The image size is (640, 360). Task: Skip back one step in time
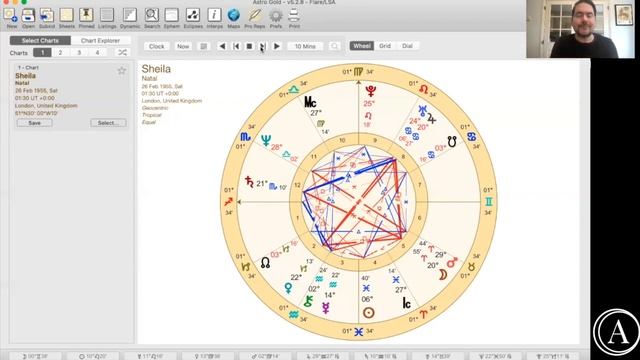coord(236,46)
